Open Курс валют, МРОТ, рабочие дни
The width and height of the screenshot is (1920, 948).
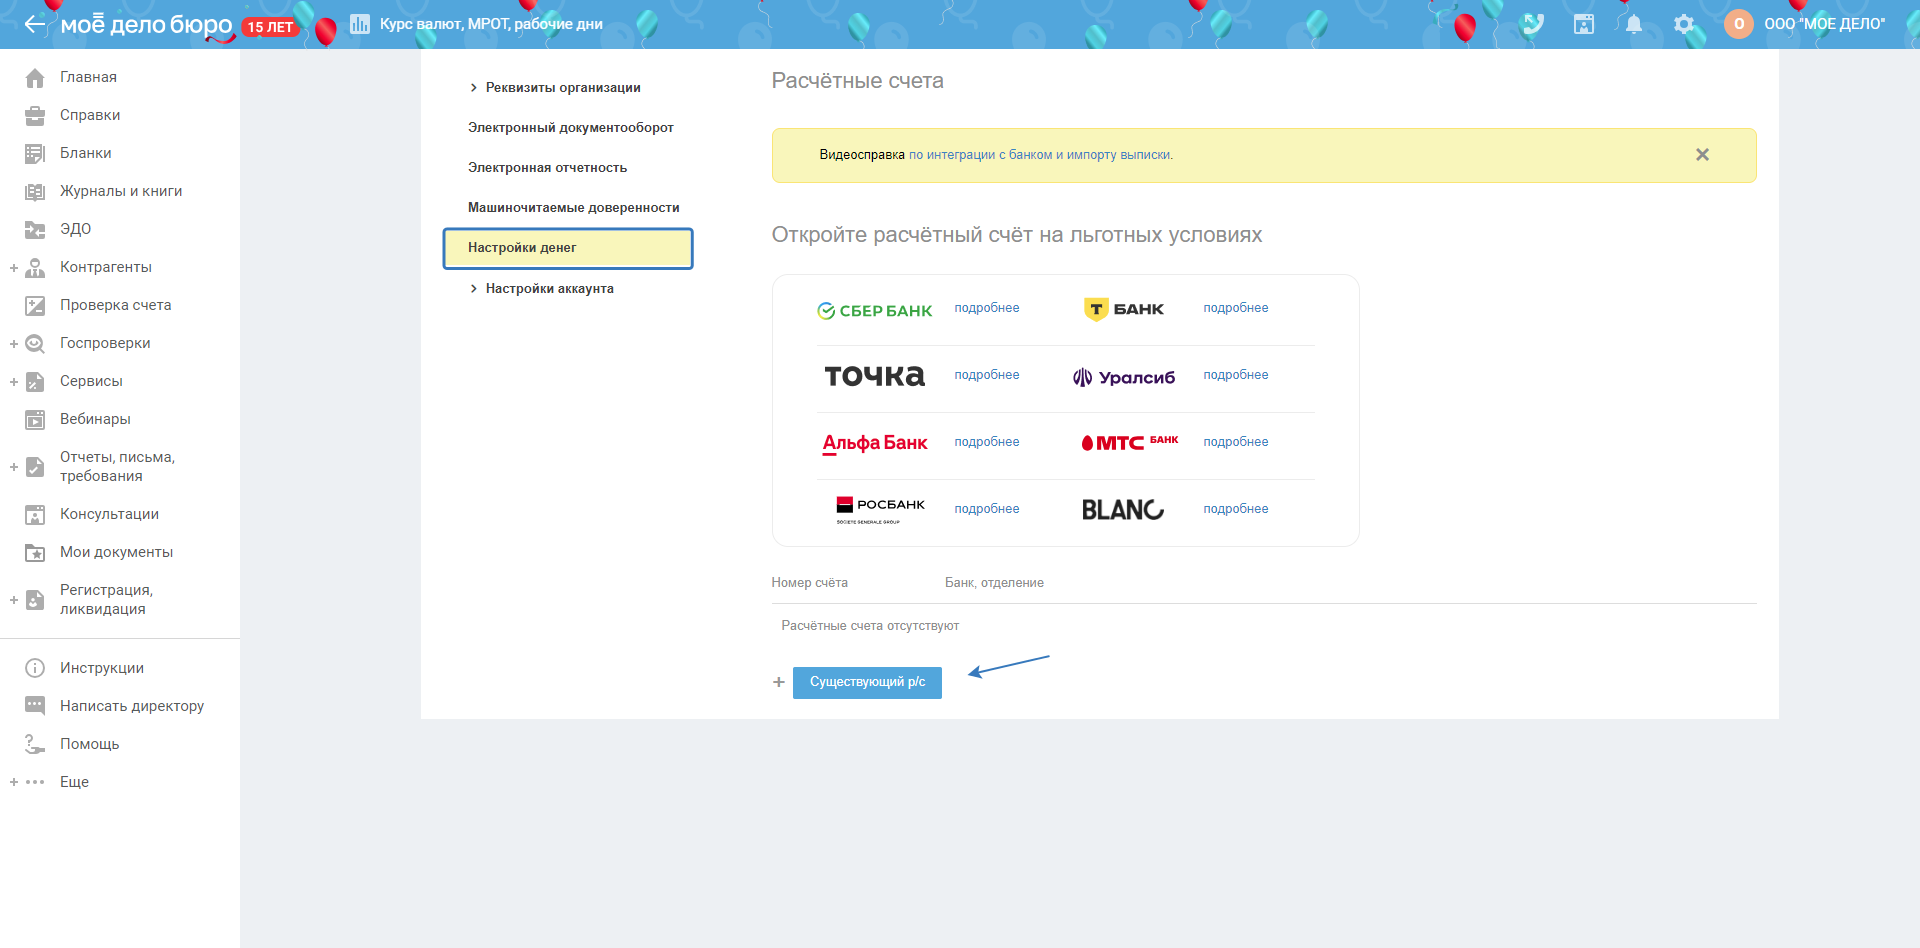[491, 24]
